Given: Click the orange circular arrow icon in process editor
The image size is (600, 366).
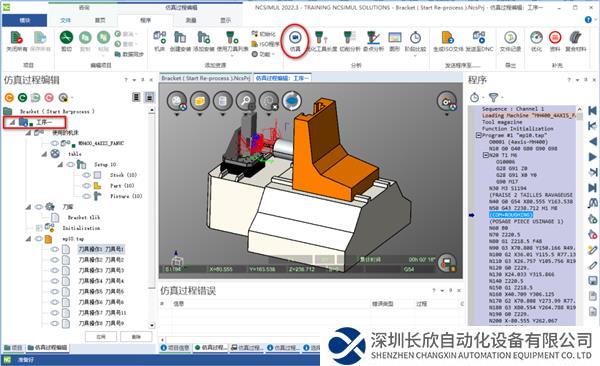Looking at the screenshot, I should (10, 98).
